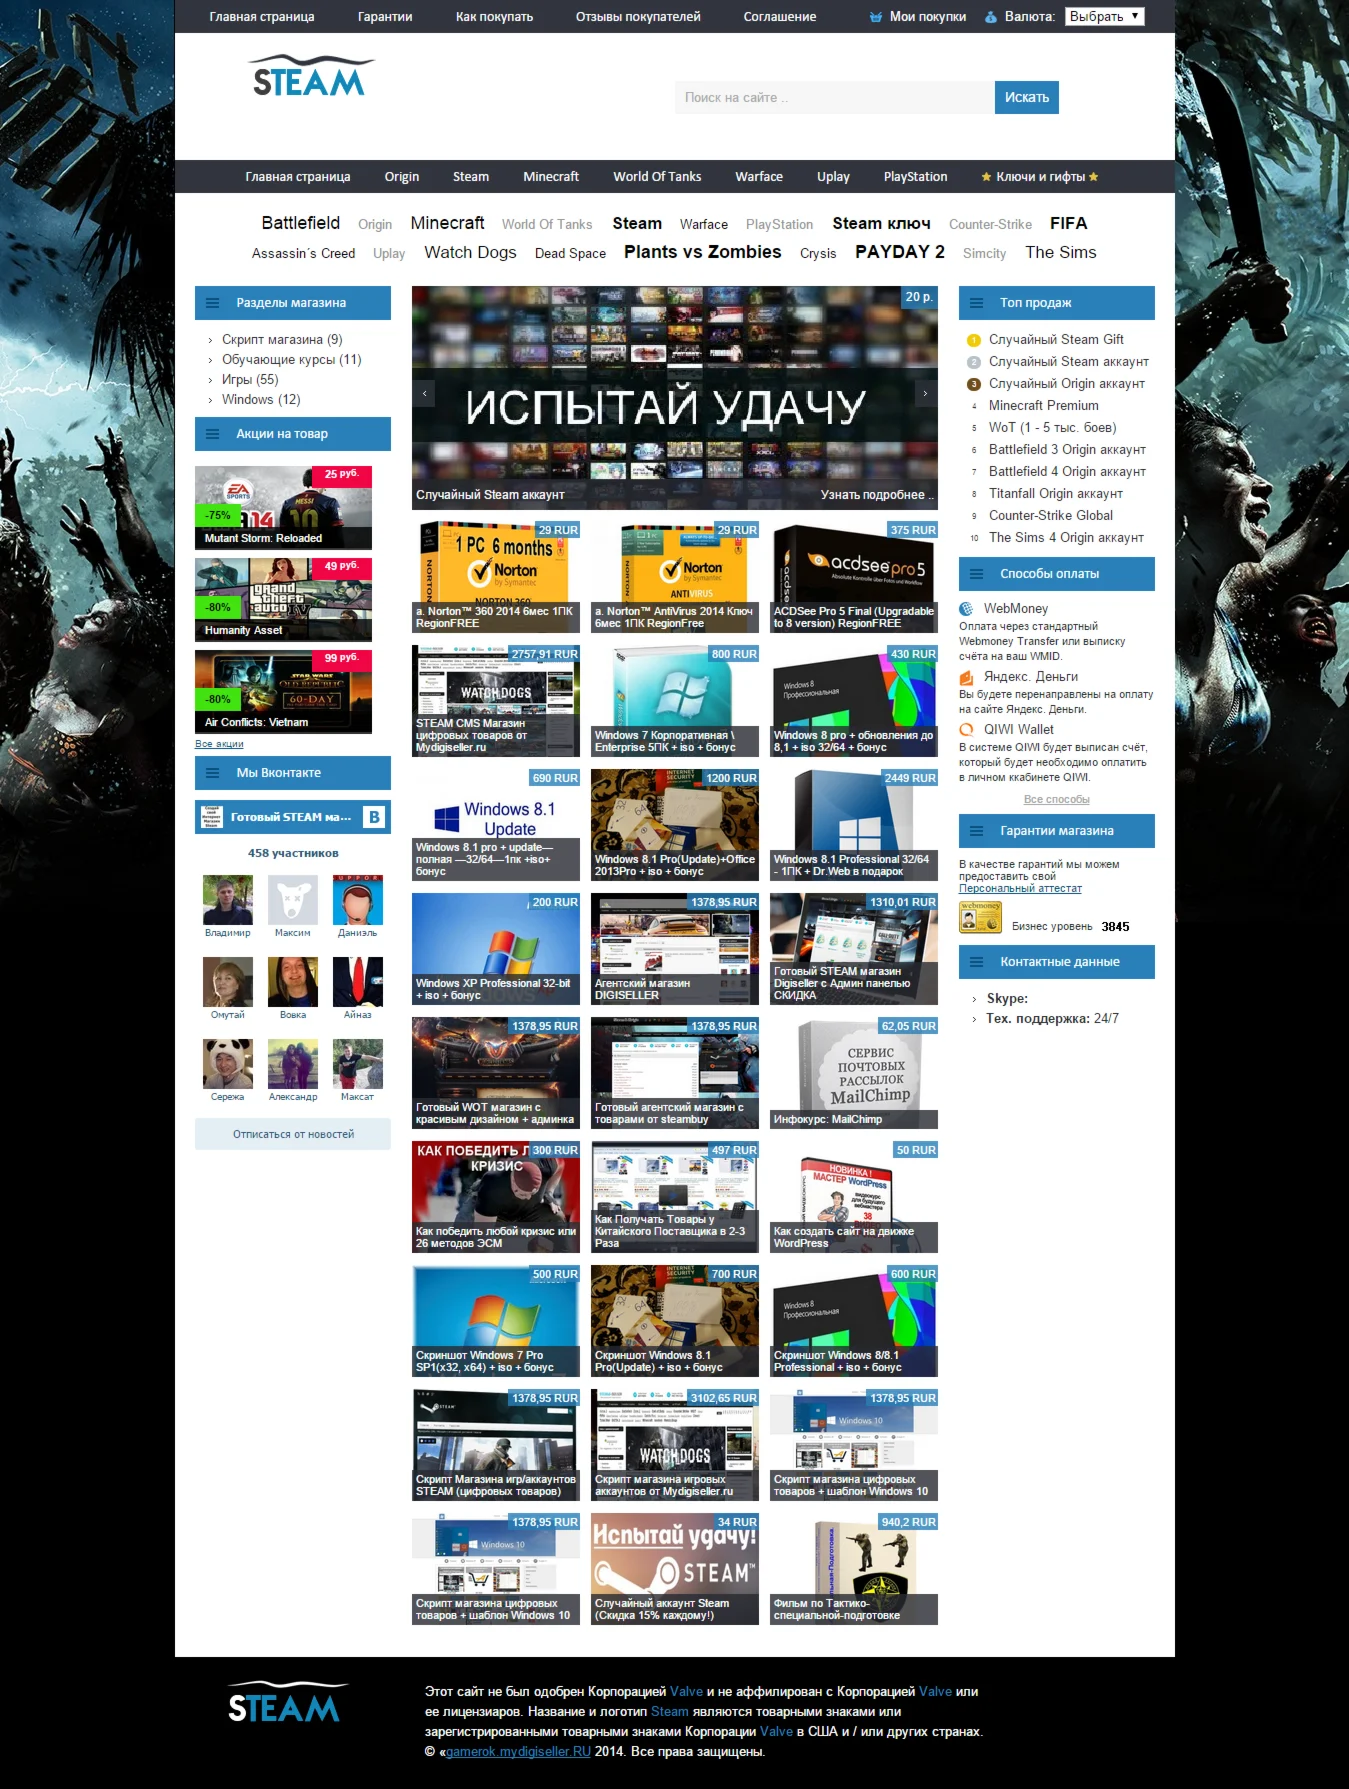Click the list icon in Контактные данные header
Screen dimensions: 1349x1789
point(976,962)
